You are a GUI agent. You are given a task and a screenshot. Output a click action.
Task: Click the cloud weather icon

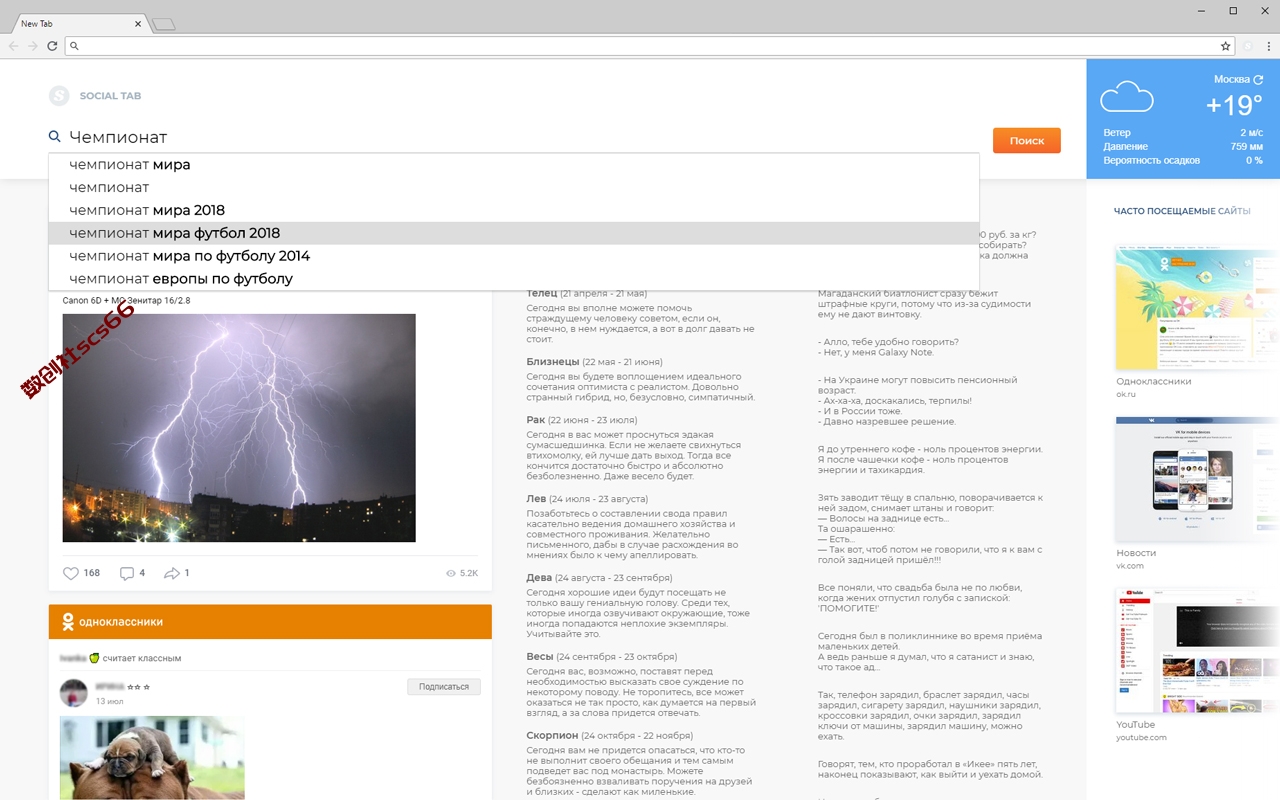[x=1127, y=98]
